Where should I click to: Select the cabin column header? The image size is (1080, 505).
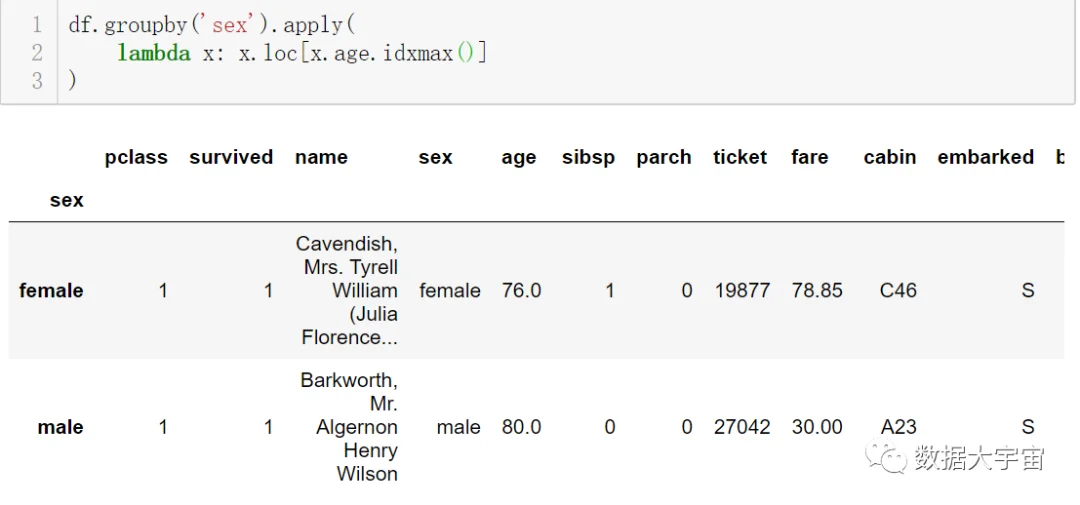pyautogui.click(x=890, y=157)
